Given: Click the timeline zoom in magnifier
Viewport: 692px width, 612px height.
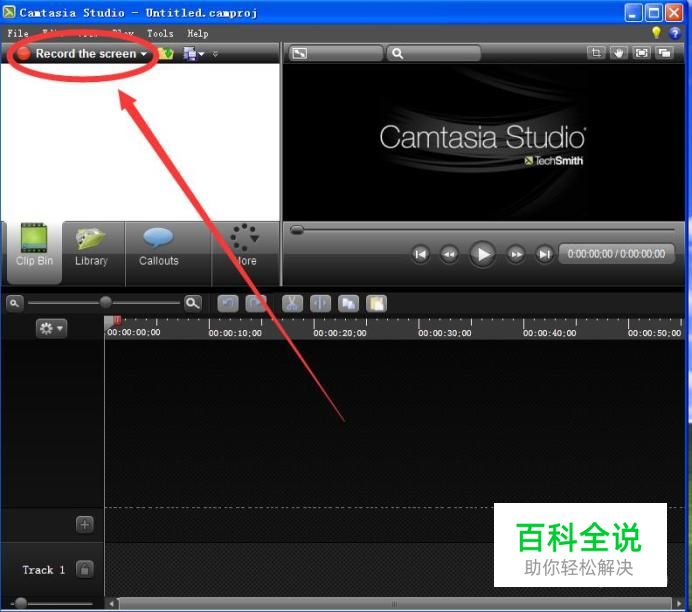Looking at the screenshot, I should pos(192,303).
